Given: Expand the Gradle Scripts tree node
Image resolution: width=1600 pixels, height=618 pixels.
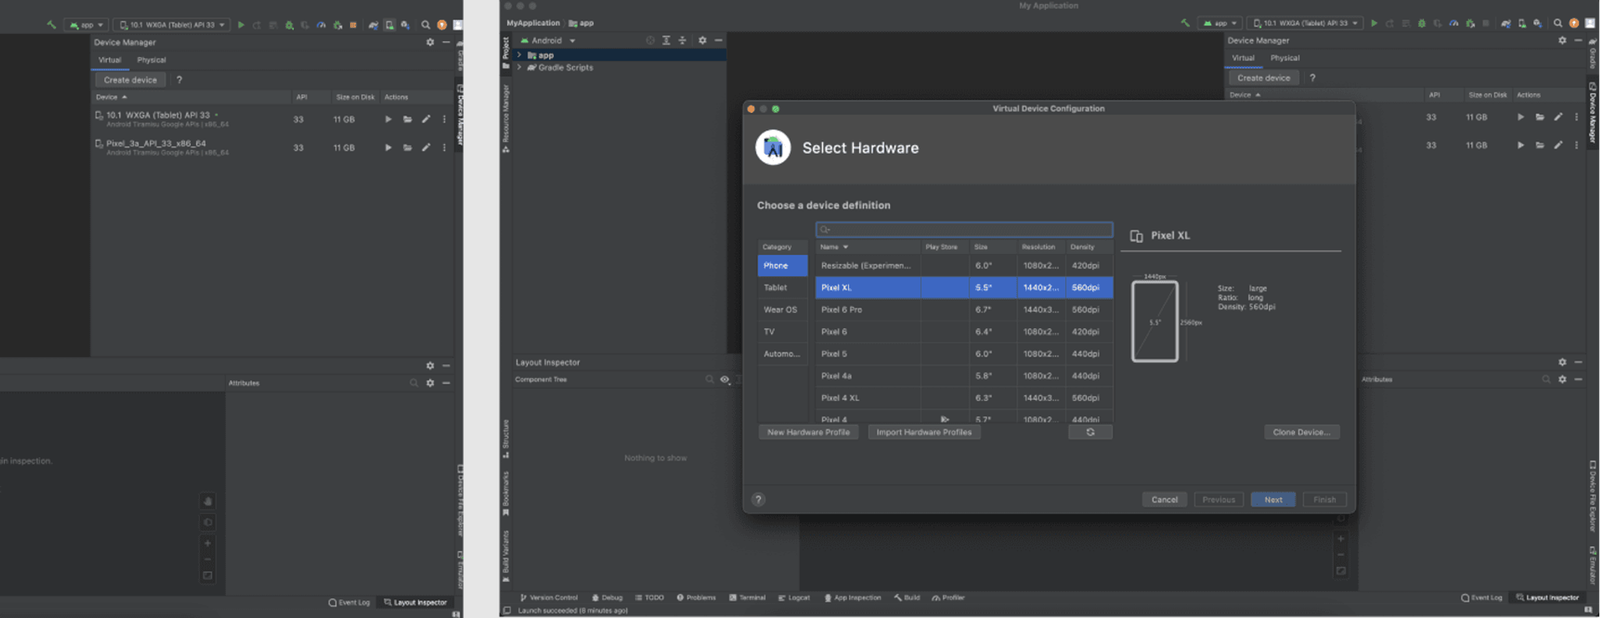Looking at the screenshot, I should click(x=519, y=67).
